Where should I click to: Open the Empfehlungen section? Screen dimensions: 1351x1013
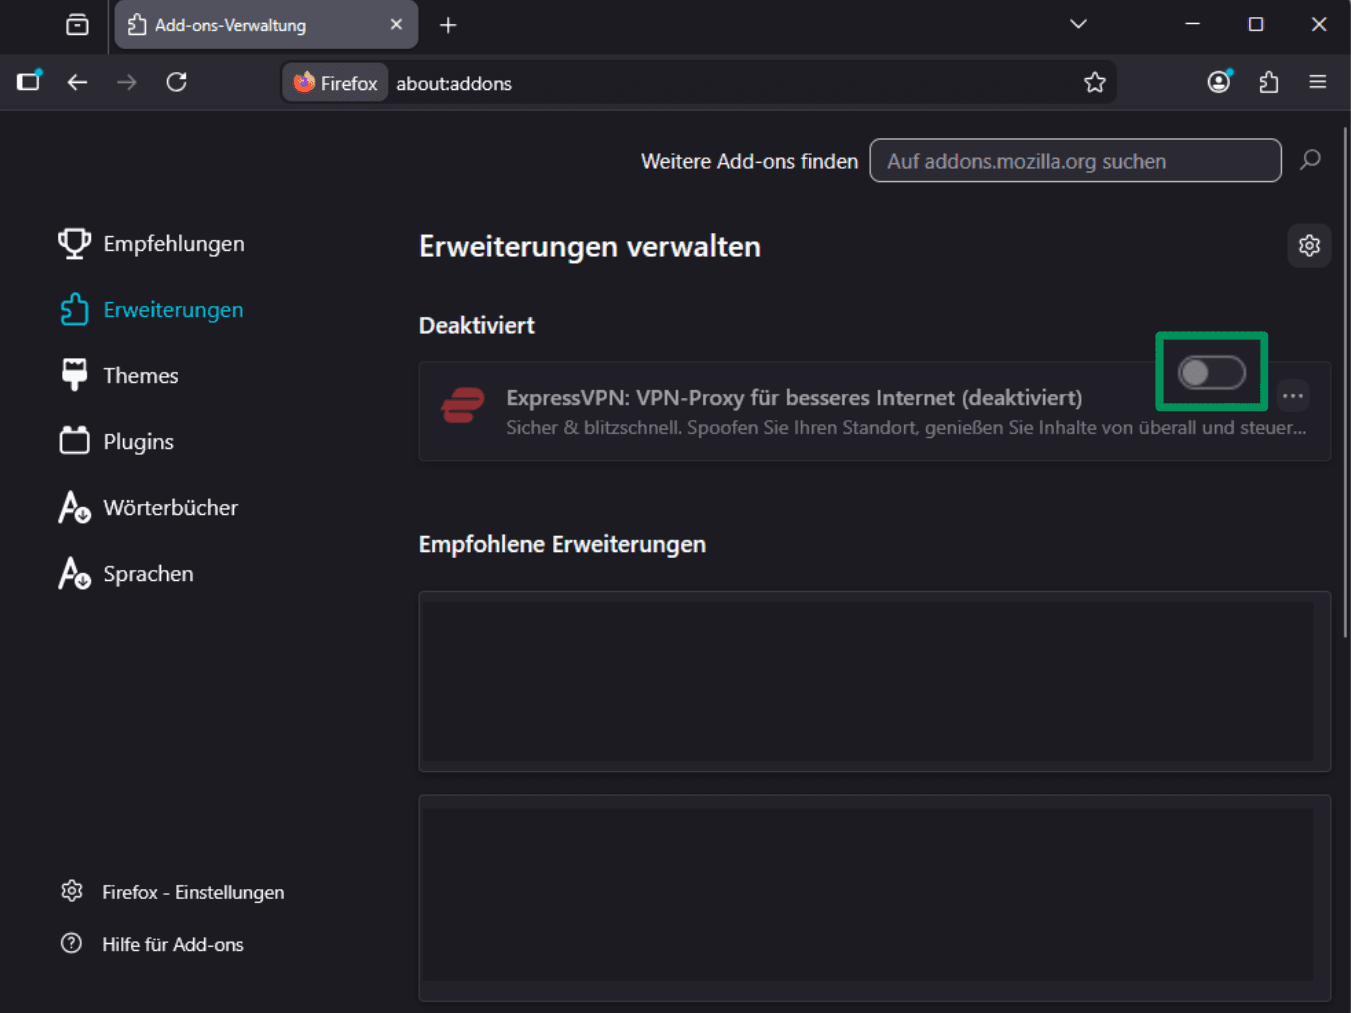pos(173,243)
